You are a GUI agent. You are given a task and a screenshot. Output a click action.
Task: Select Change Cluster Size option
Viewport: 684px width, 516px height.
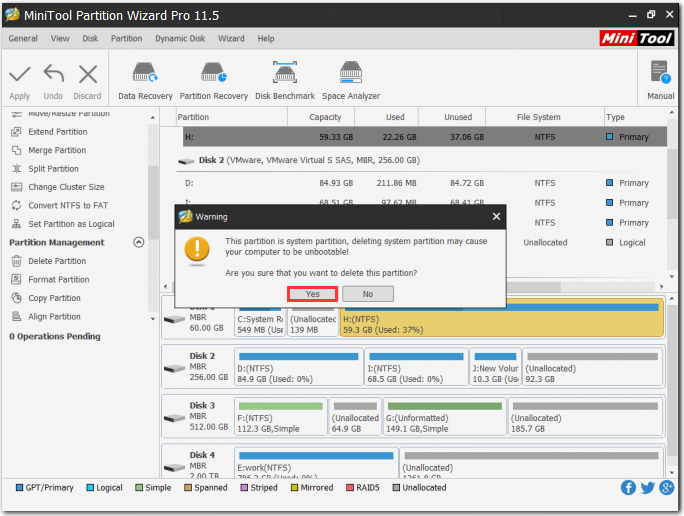(66, 187)
